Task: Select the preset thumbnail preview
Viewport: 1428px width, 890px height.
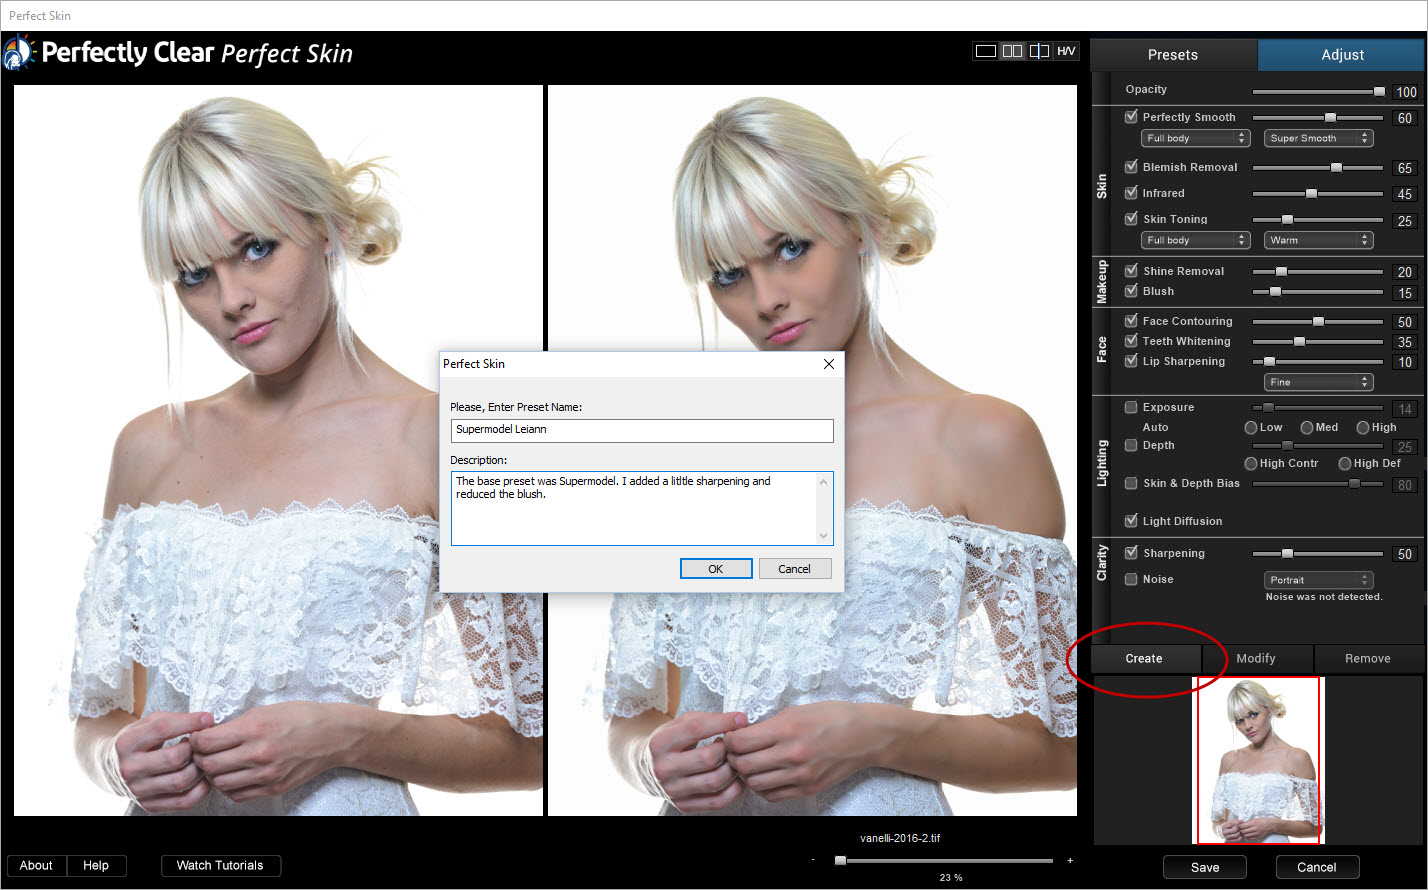Action: (x=1258, y=760)
